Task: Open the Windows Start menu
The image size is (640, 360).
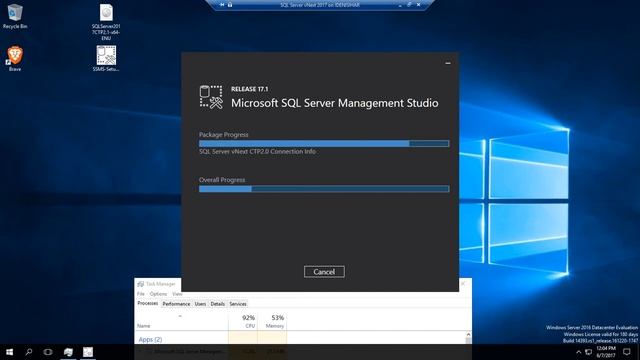Action: pyautogui.click(x=9, y=352)
